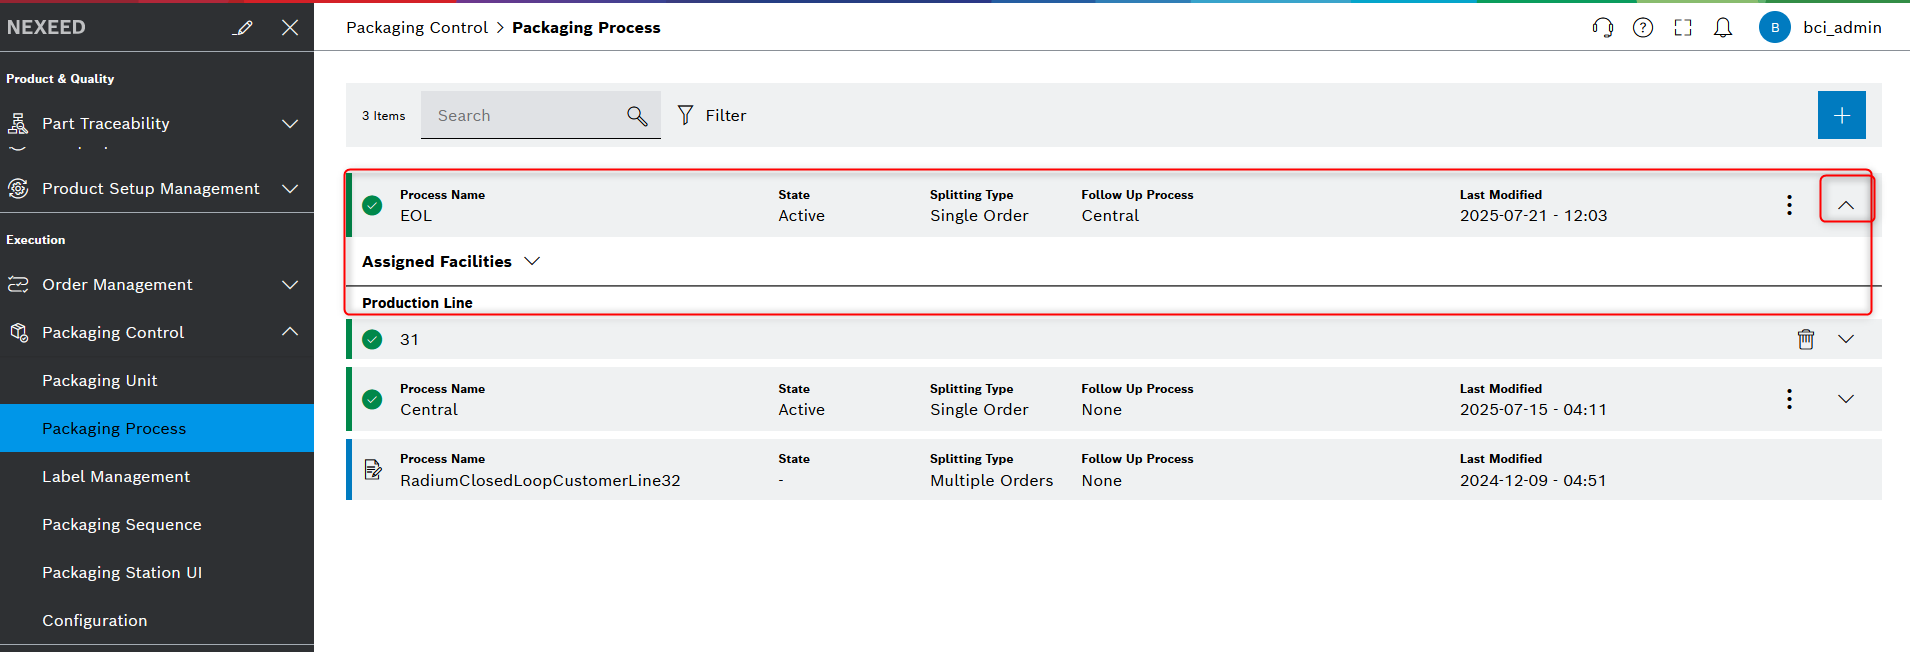This screenshot has height=652, width=1910.
Task: Open Packaging Unit page
Action: 100,380
